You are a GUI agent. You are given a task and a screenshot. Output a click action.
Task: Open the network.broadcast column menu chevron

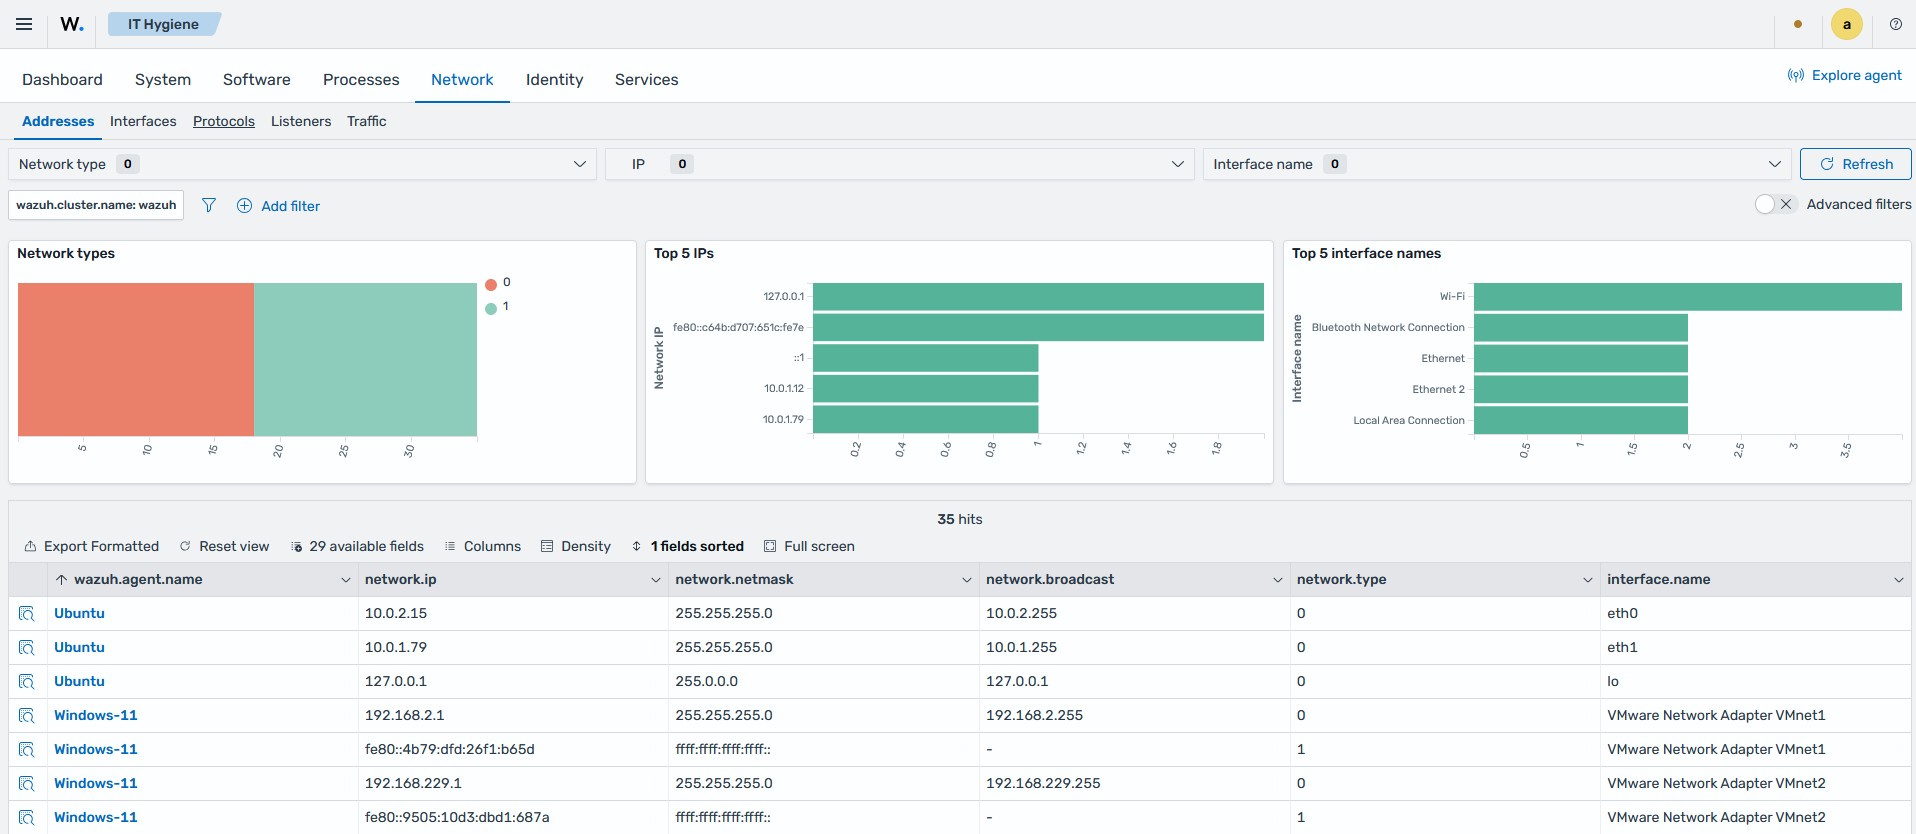pyautogui.click(x=1278, y=580)
